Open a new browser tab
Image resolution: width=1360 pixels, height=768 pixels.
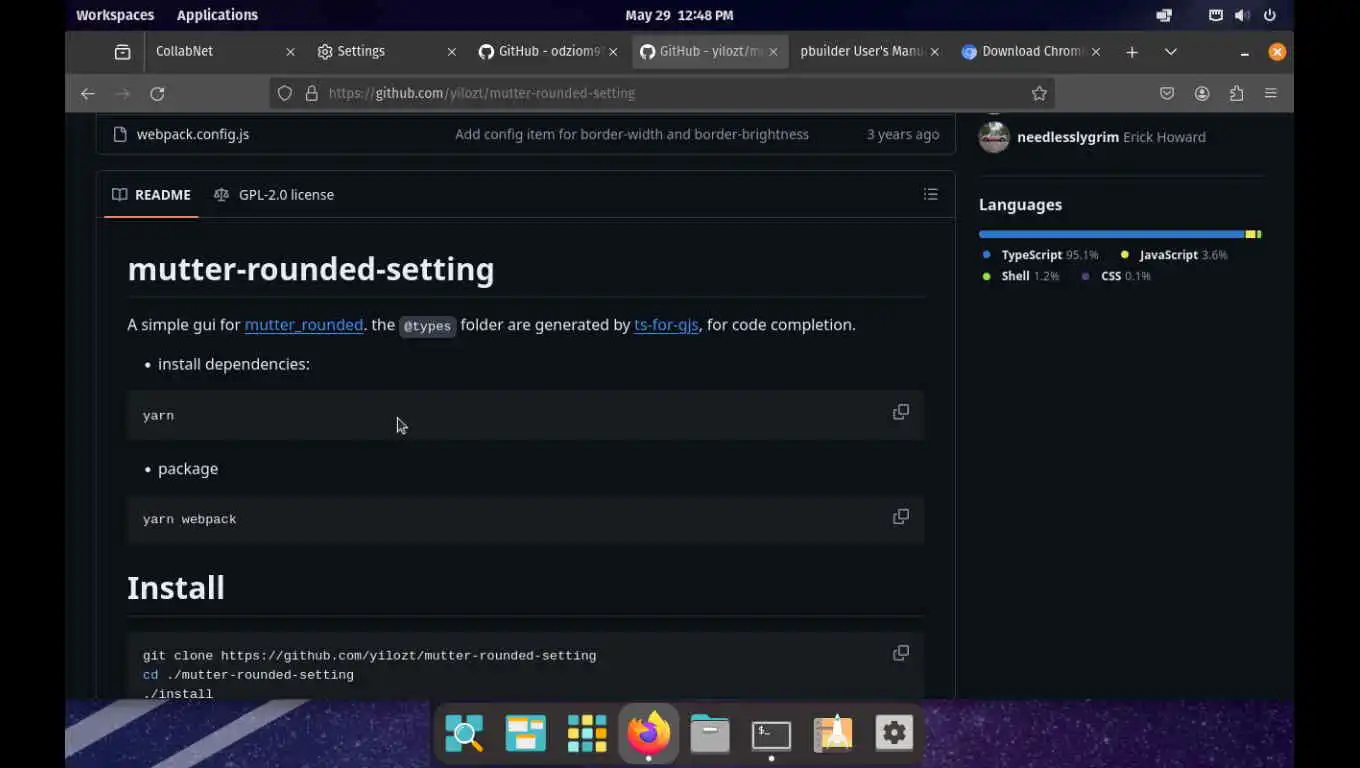(1132, 52)
